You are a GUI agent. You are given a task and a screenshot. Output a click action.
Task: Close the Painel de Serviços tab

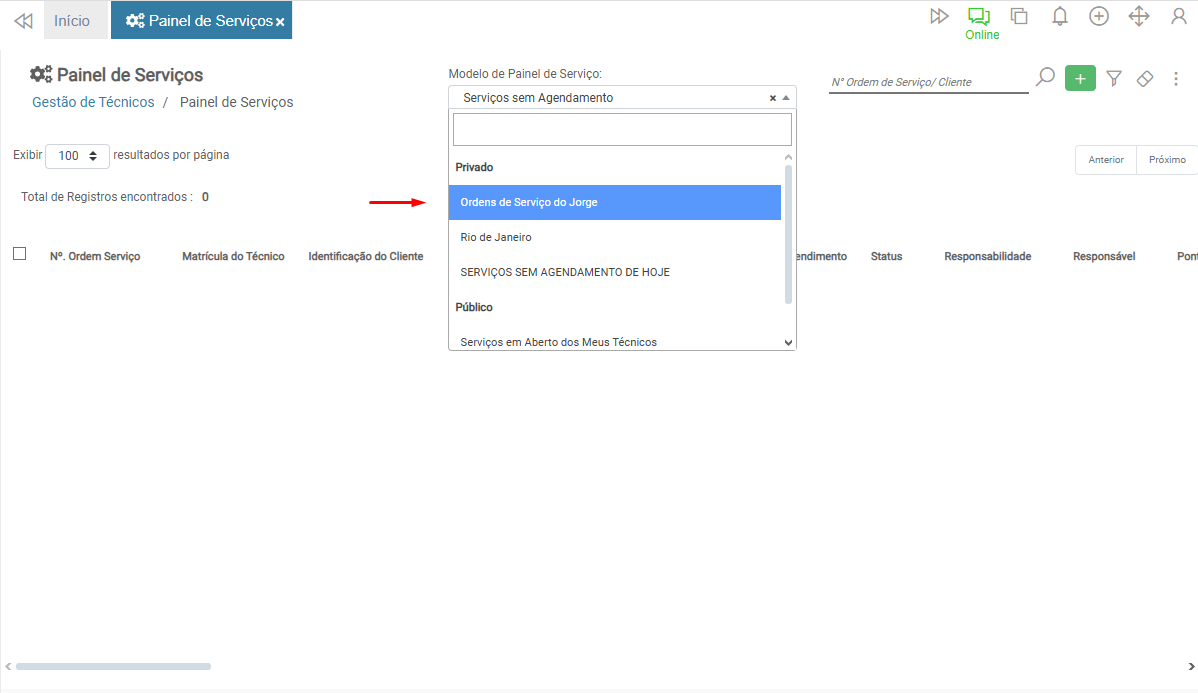click(x=280, y=21)
